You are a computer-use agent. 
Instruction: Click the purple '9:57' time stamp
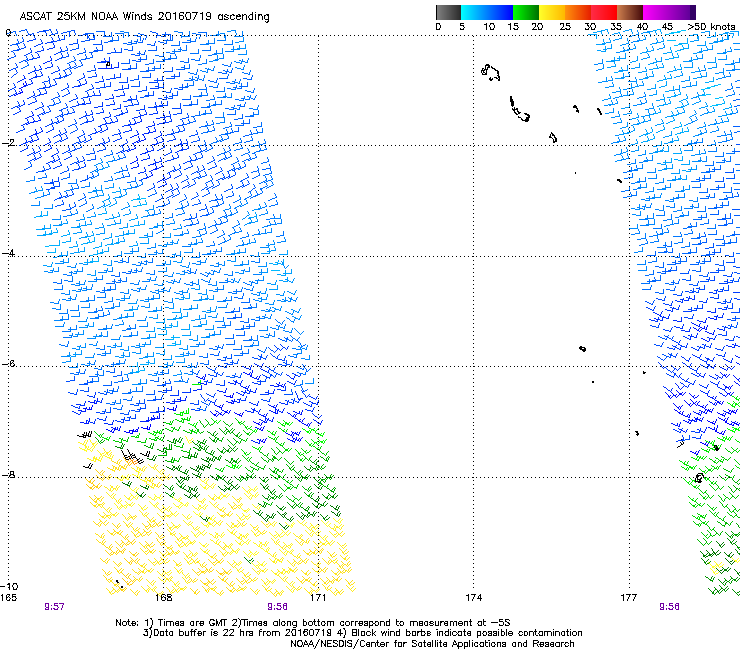point(54,607)
